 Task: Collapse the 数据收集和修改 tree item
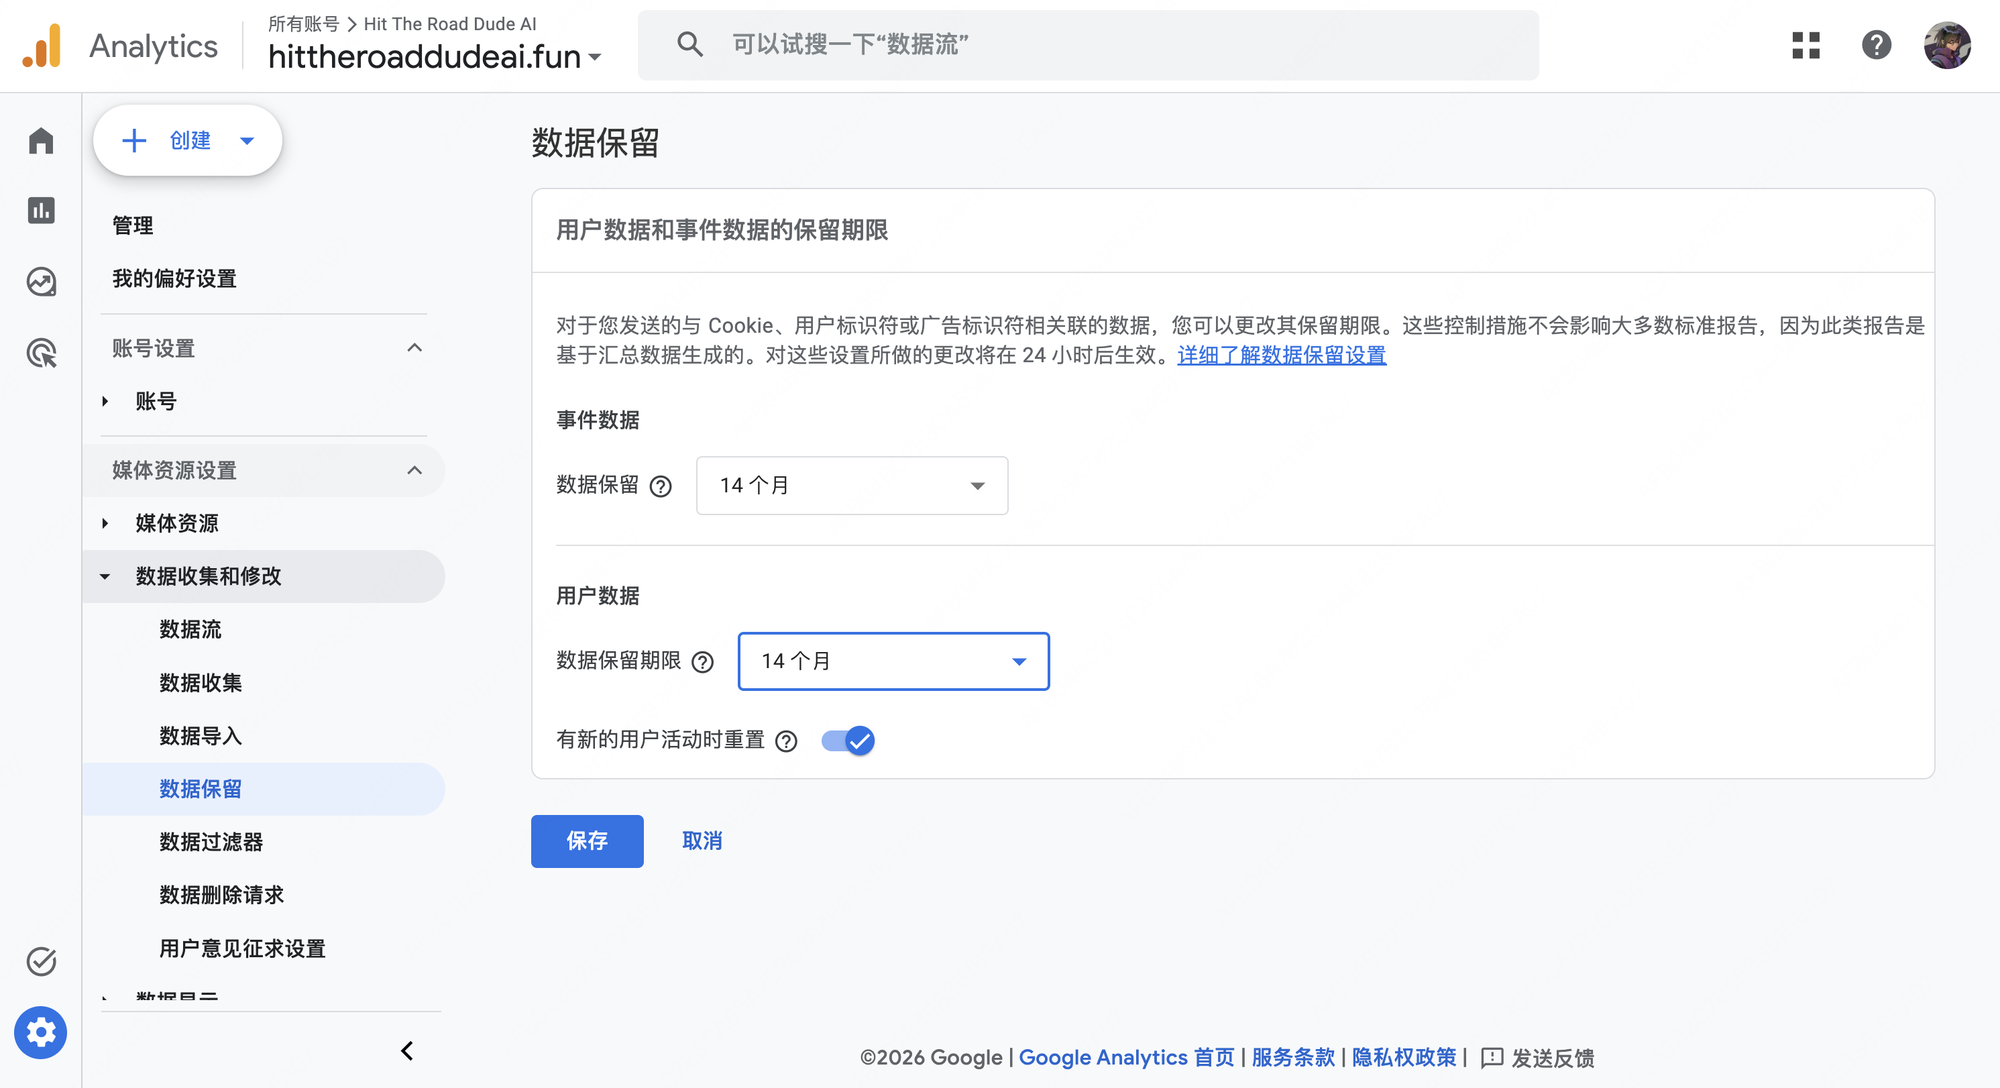click(x=105, y=576)
